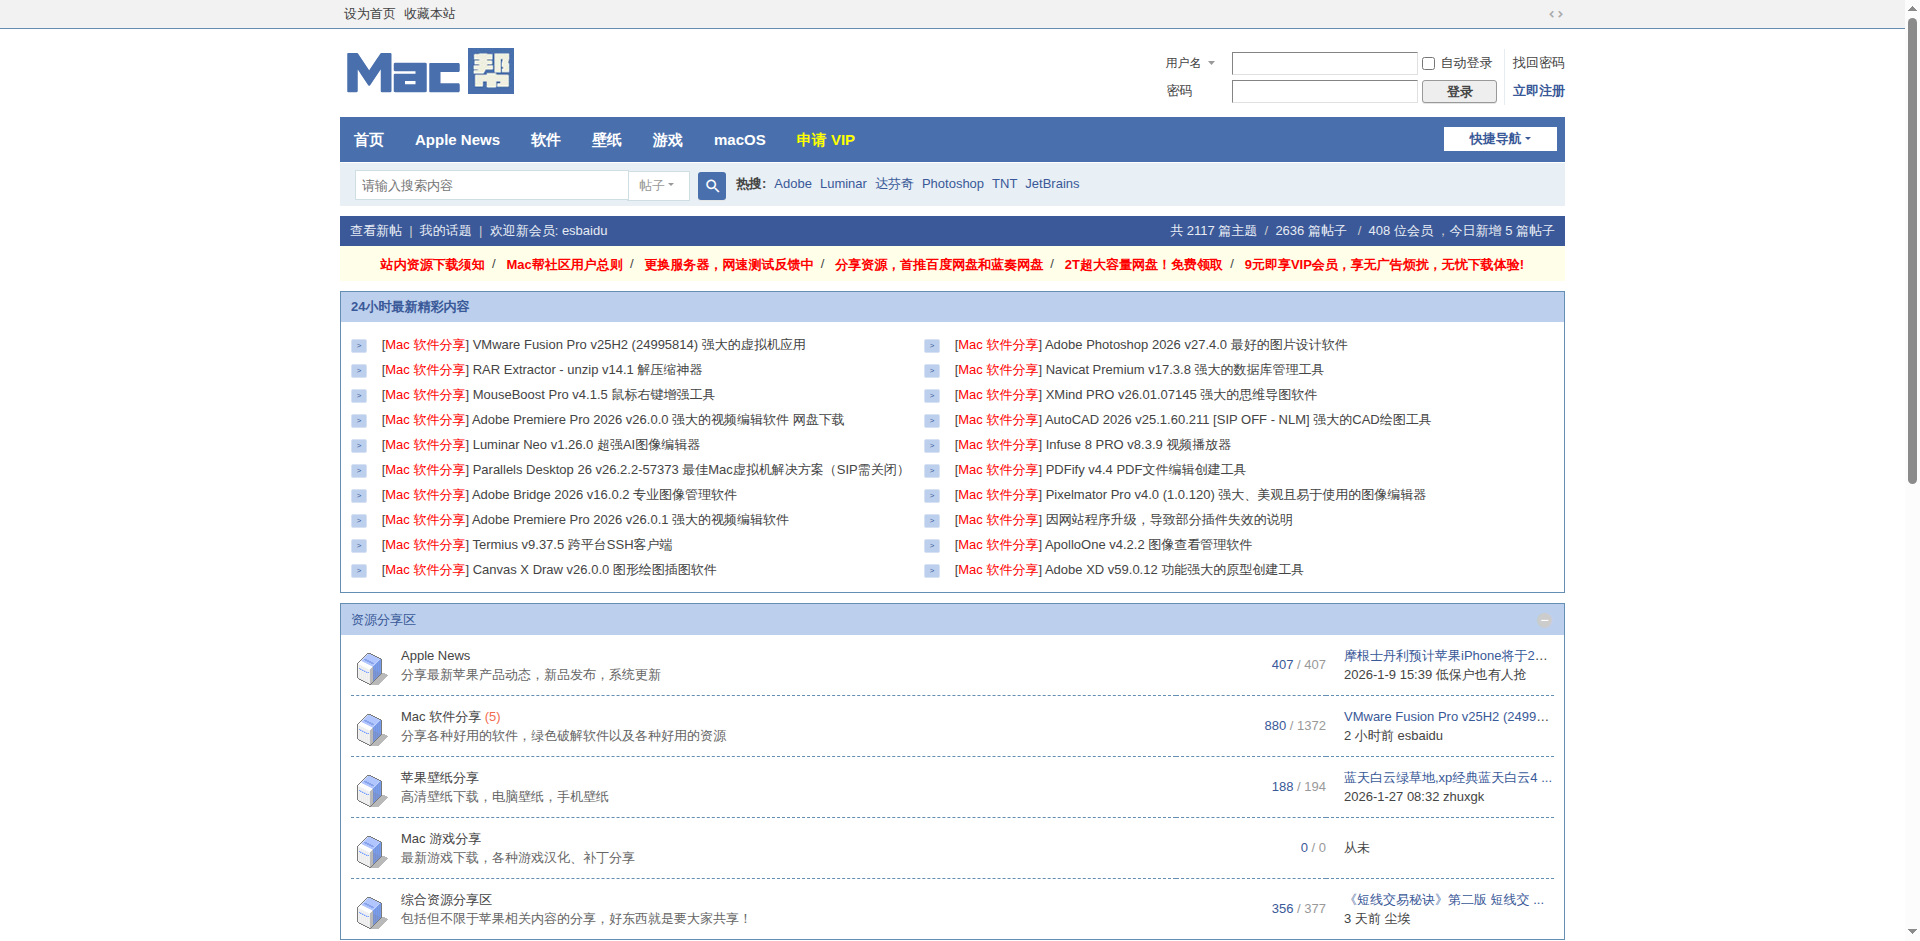
Task: Click the blue search magnifier button
Action: (711, 186)
